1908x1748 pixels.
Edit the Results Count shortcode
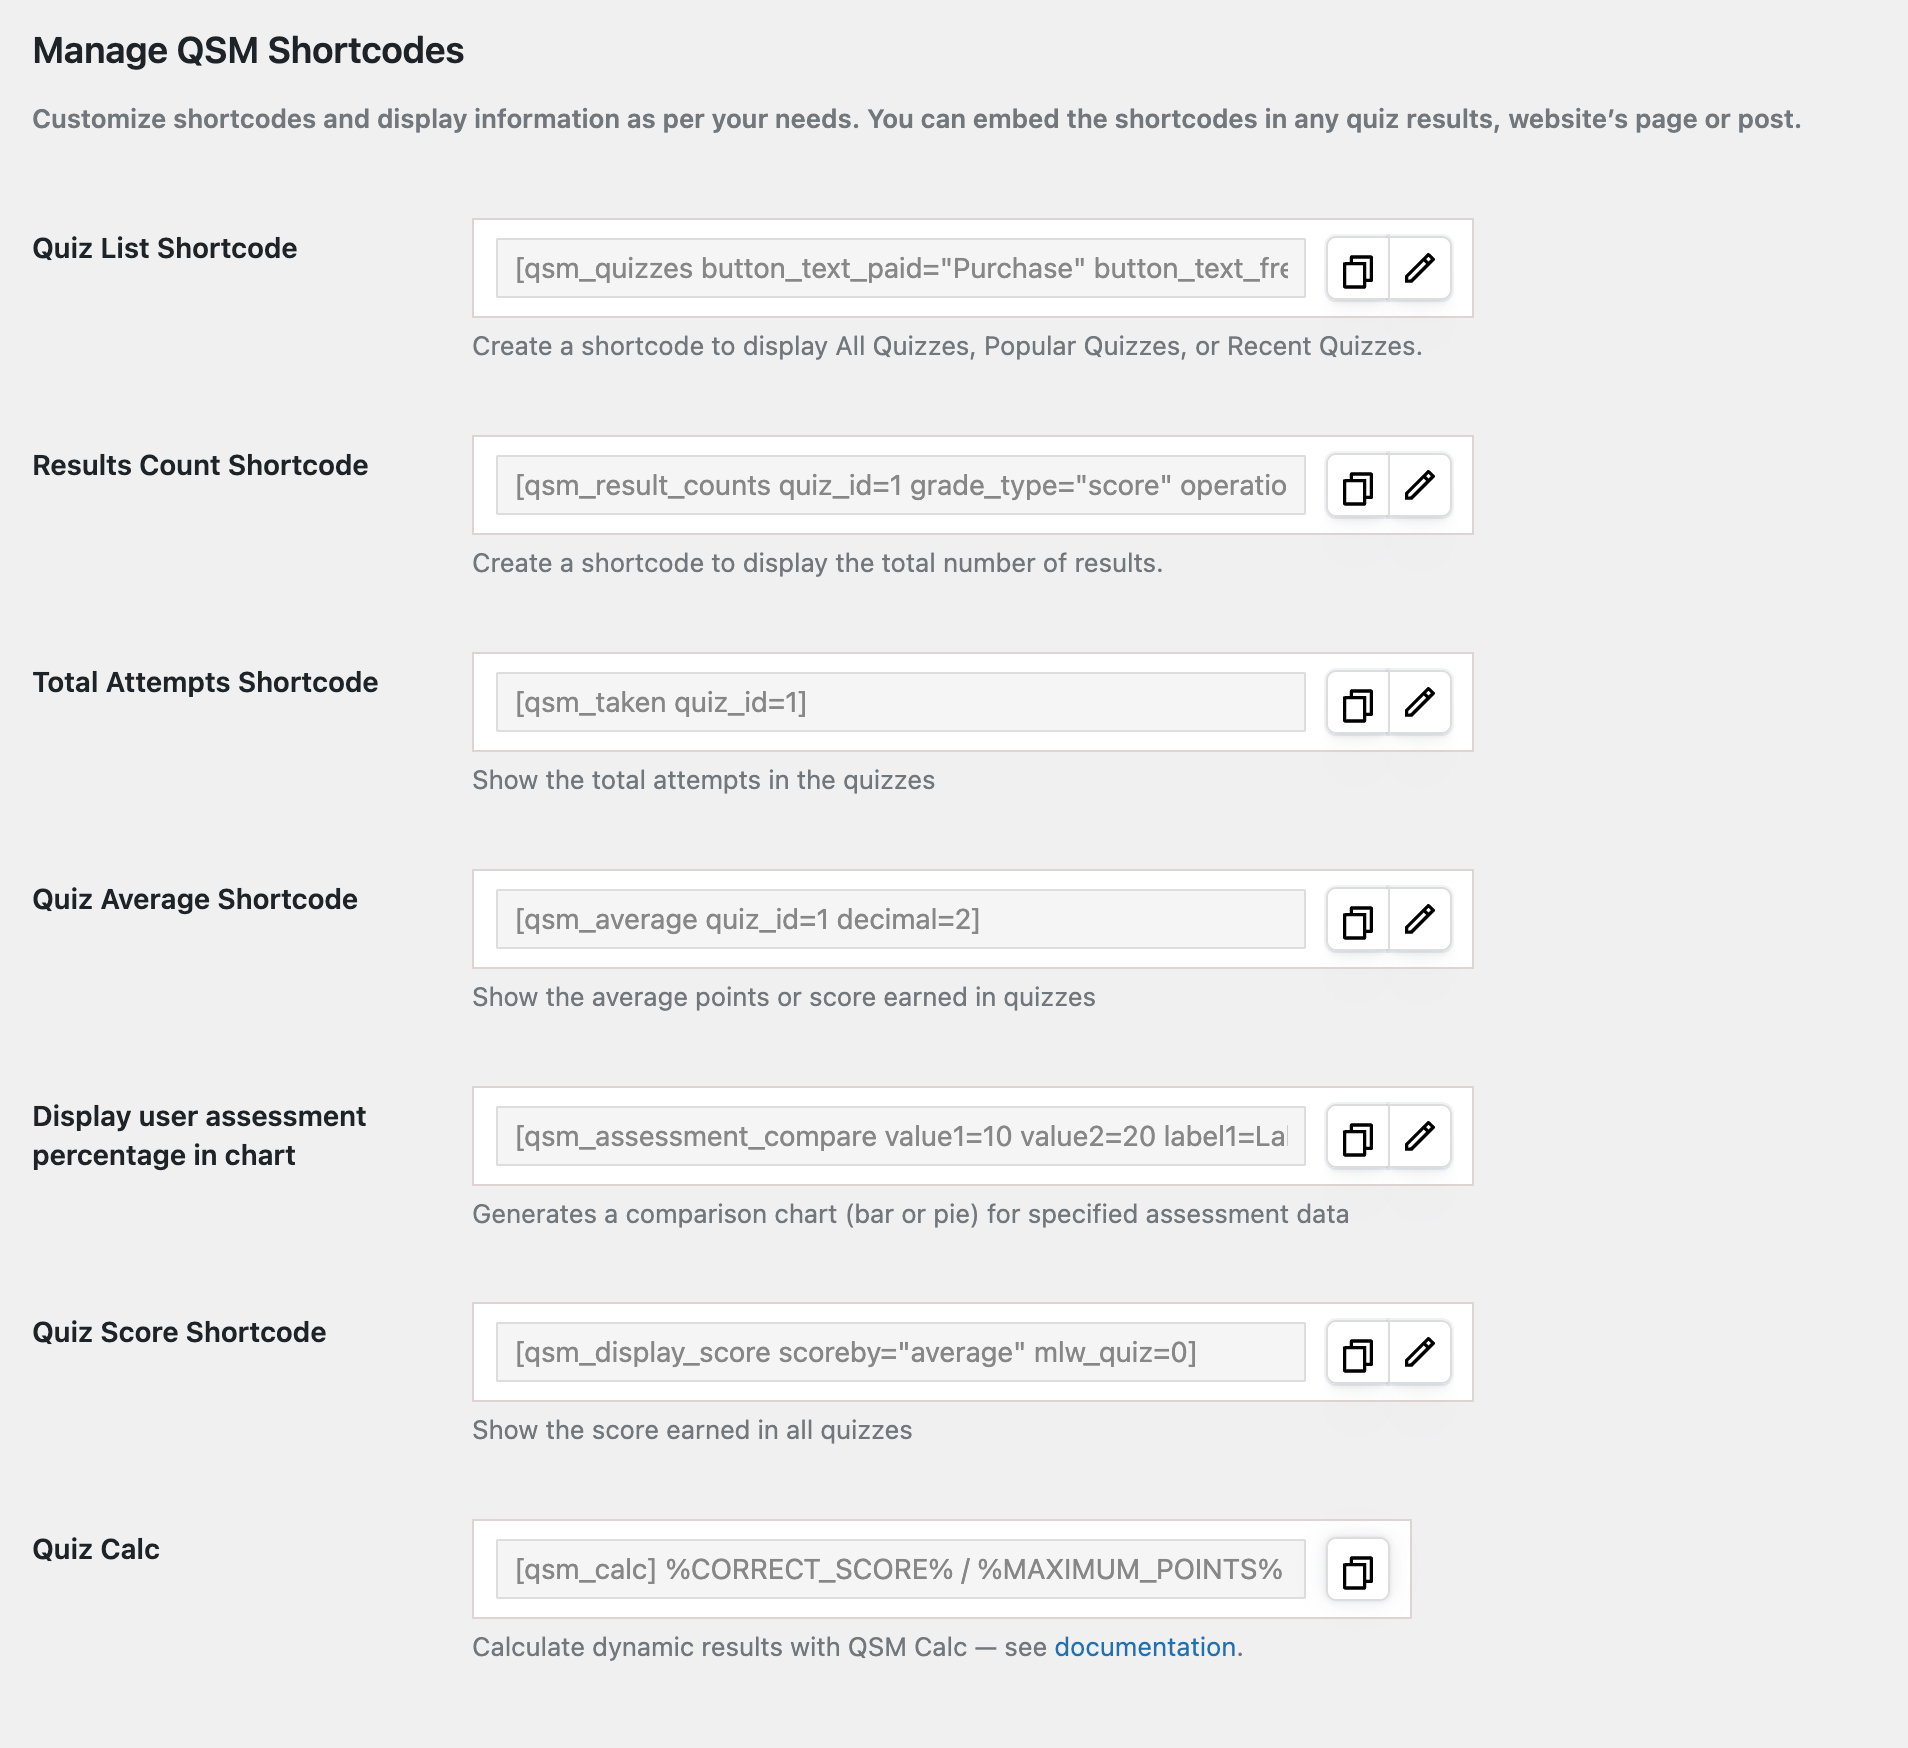(x=1419, y=486)
